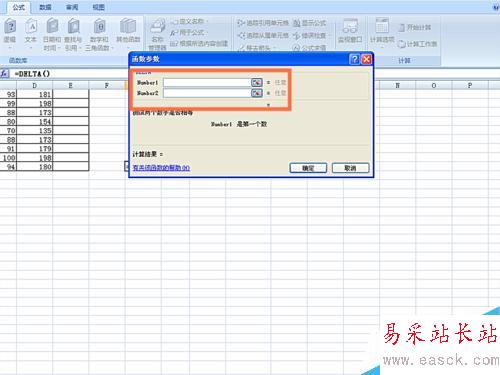This screenshot has width=500, height=375.
Task: Switch to the View (视图) tab
Action: pyautogui.click(x=98, y=7)
